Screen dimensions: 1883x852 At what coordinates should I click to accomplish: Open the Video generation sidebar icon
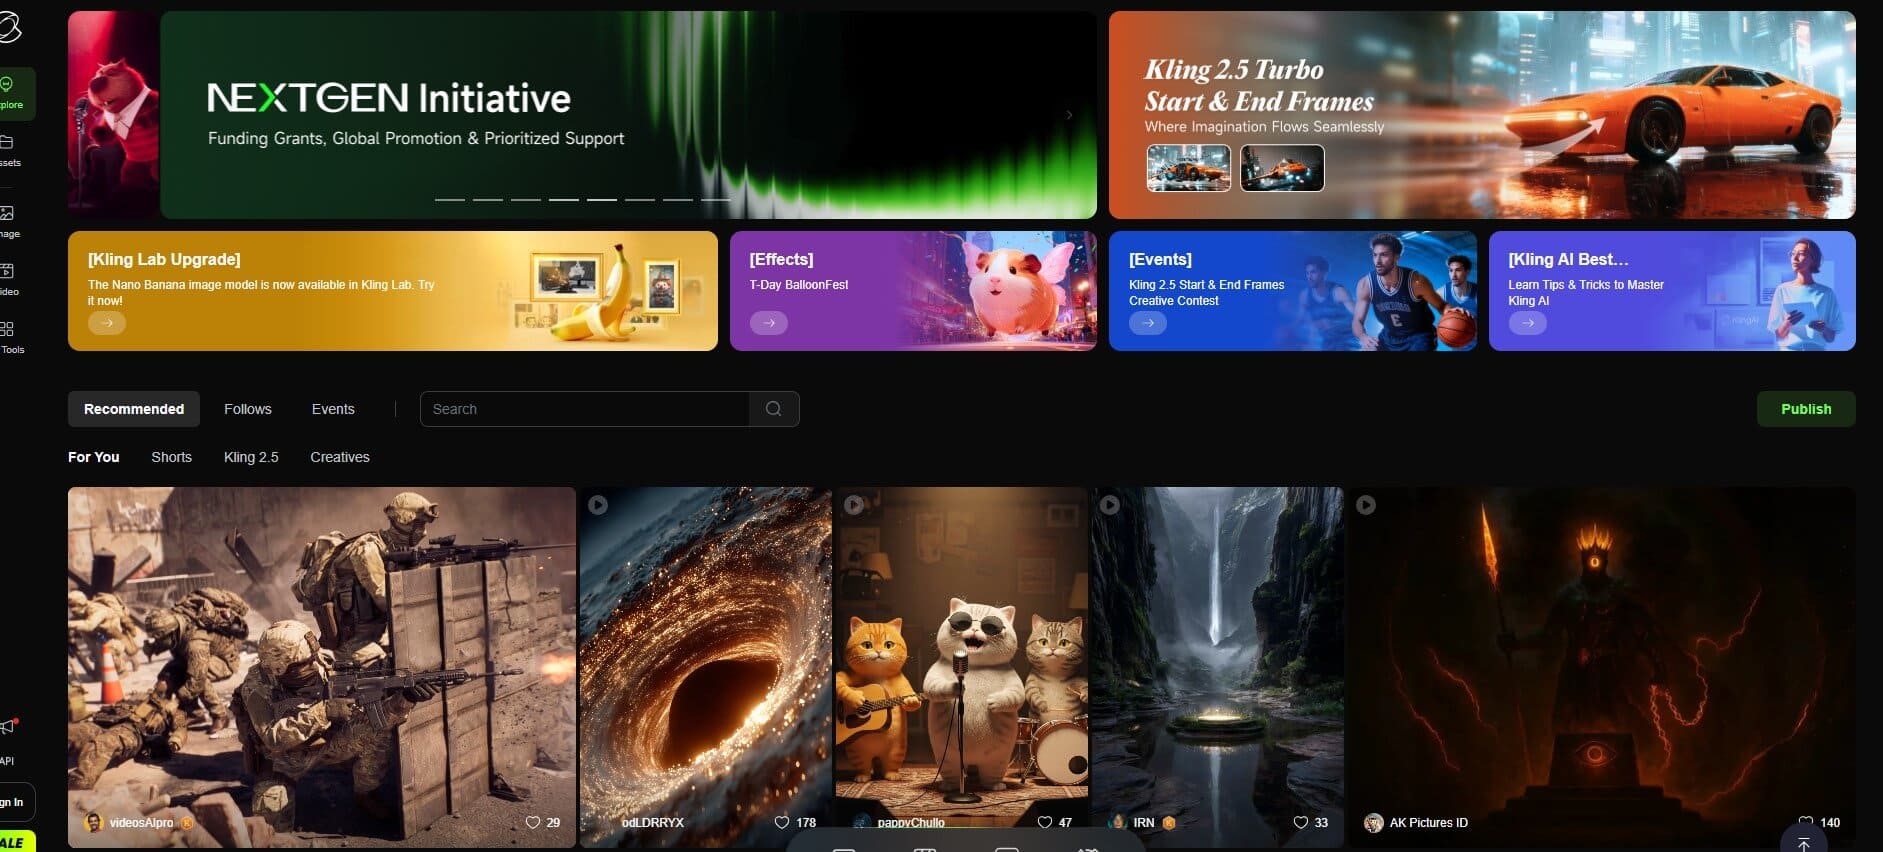pos(8,271)
